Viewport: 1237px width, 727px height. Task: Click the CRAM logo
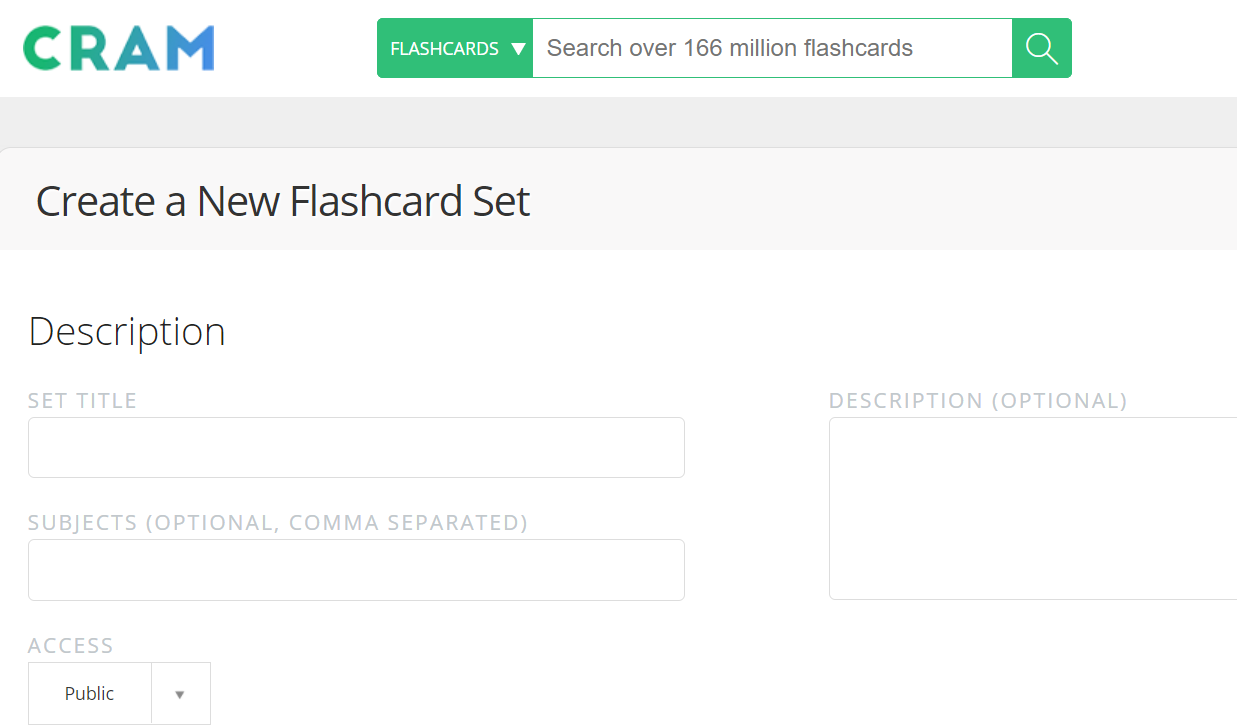pos(119,48)
